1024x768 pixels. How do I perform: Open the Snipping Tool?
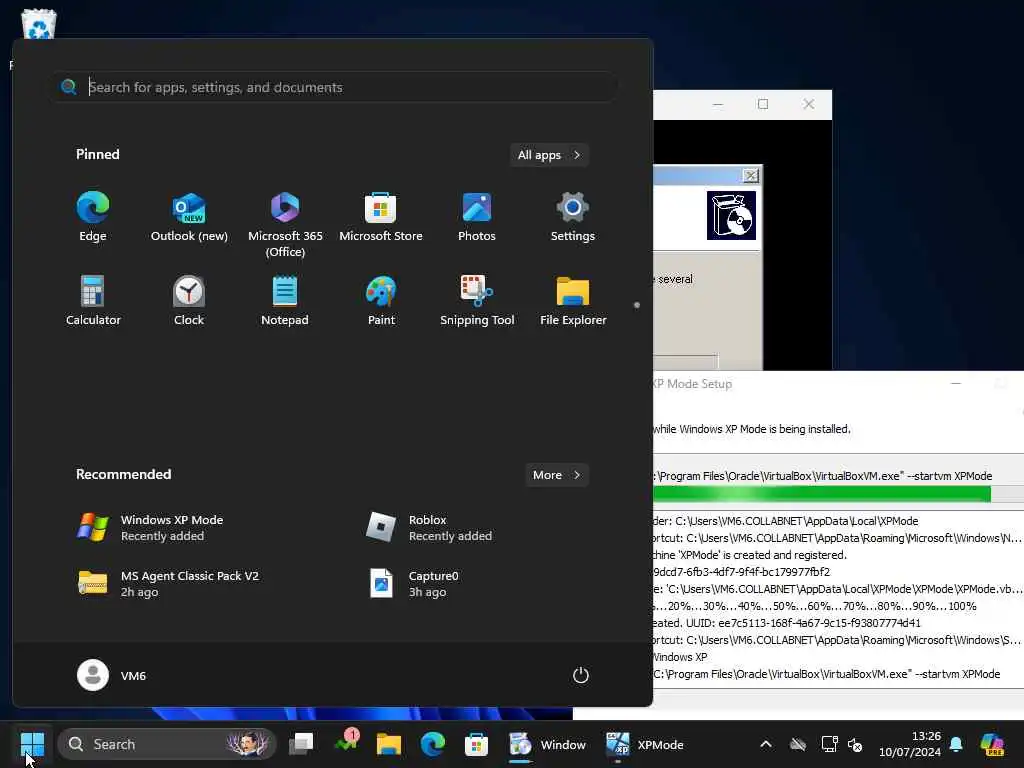tap(477, 300)
